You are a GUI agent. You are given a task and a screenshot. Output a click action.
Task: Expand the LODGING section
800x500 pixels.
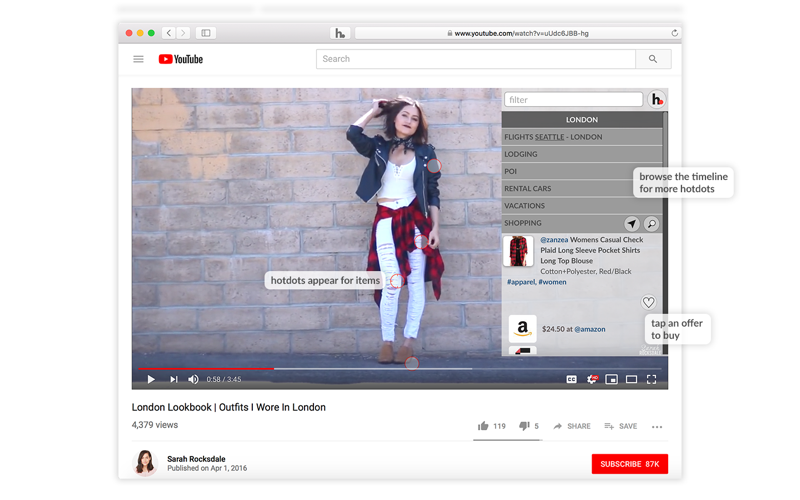click(582, 154)
